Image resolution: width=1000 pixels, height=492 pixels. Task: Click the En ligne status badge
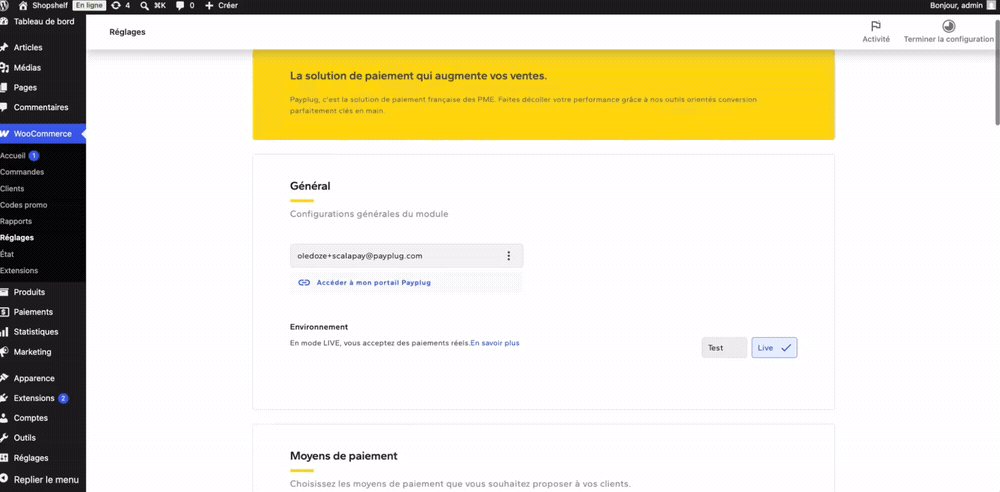pos(89,6)
